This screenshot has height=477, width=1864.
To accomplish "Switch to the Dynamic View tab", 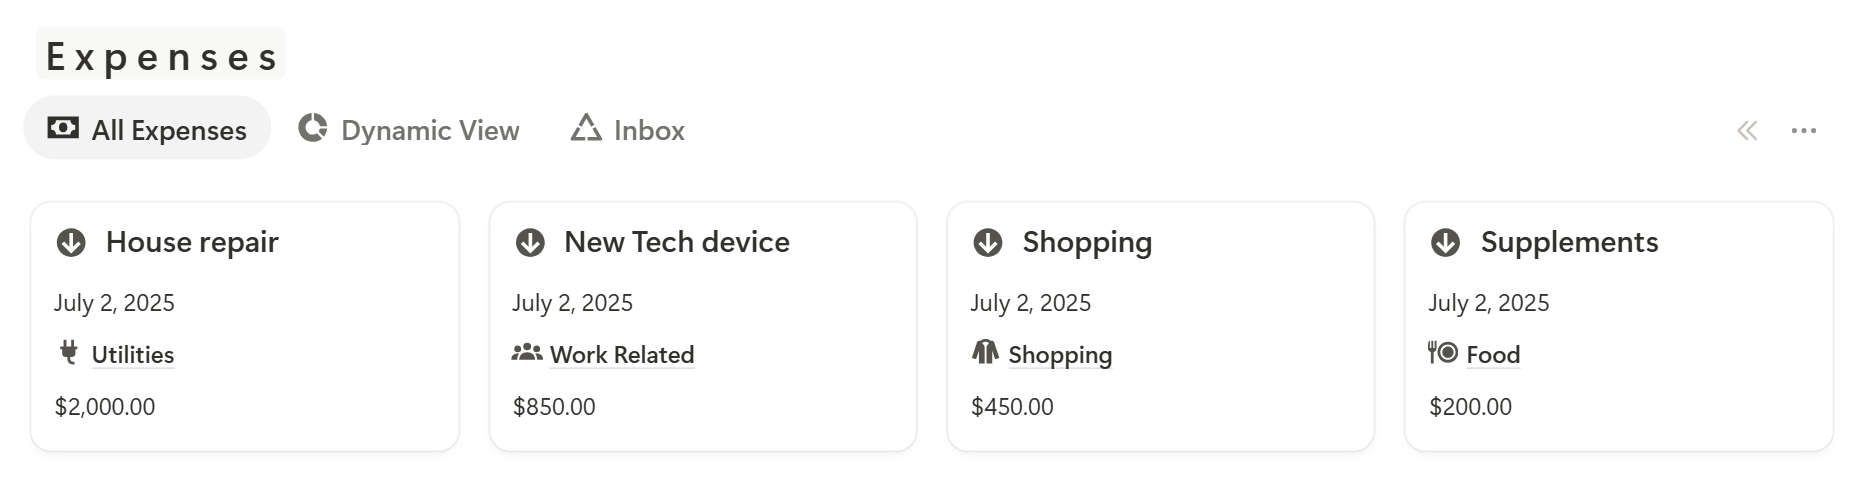I will pos(409,129).
